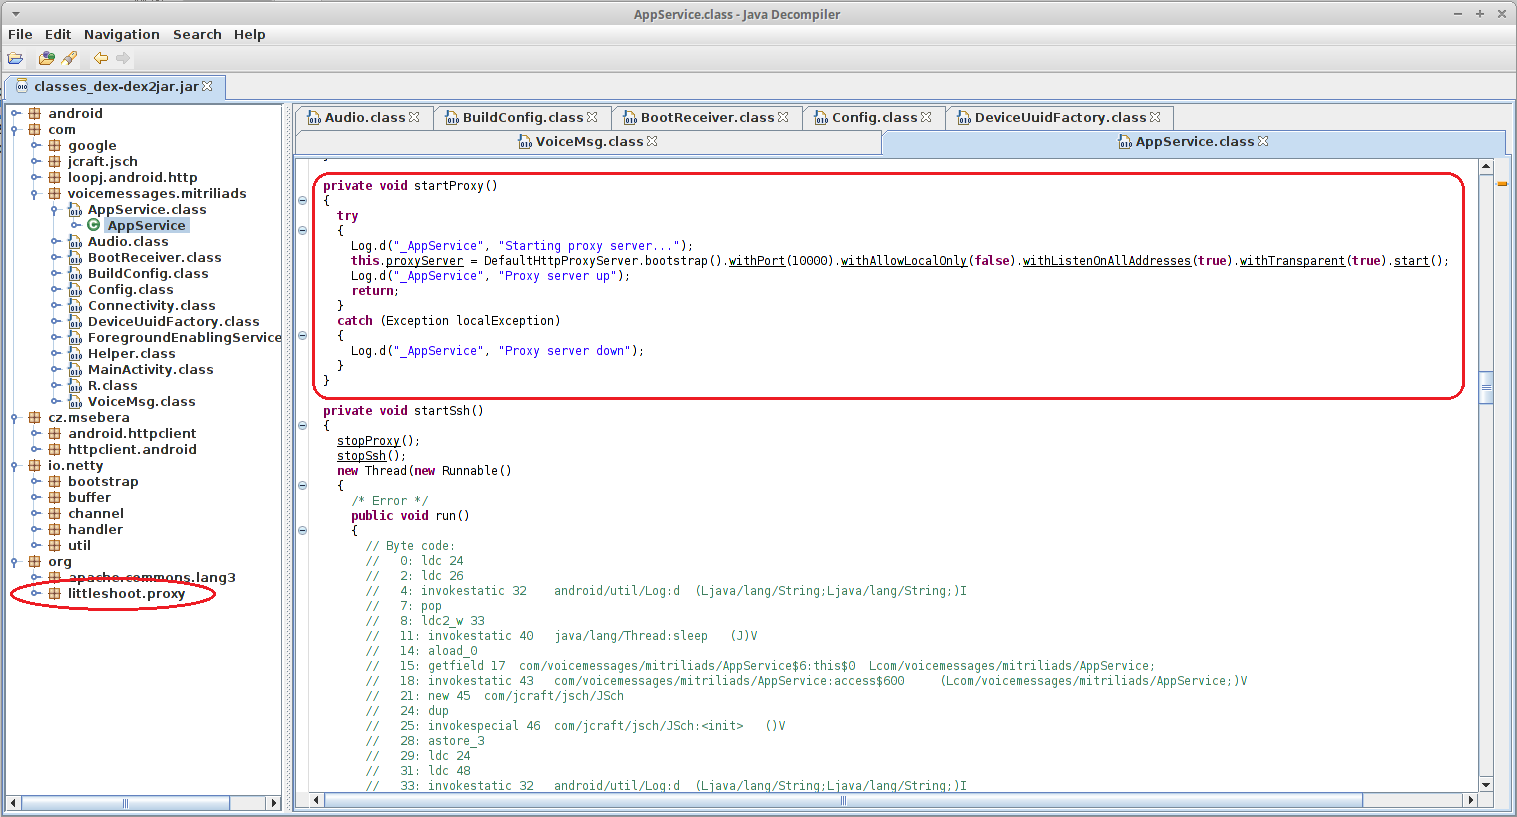Open the window menu dropdown in titlebar
Viewport: 1517px width, 817px height.
[15, 14]
